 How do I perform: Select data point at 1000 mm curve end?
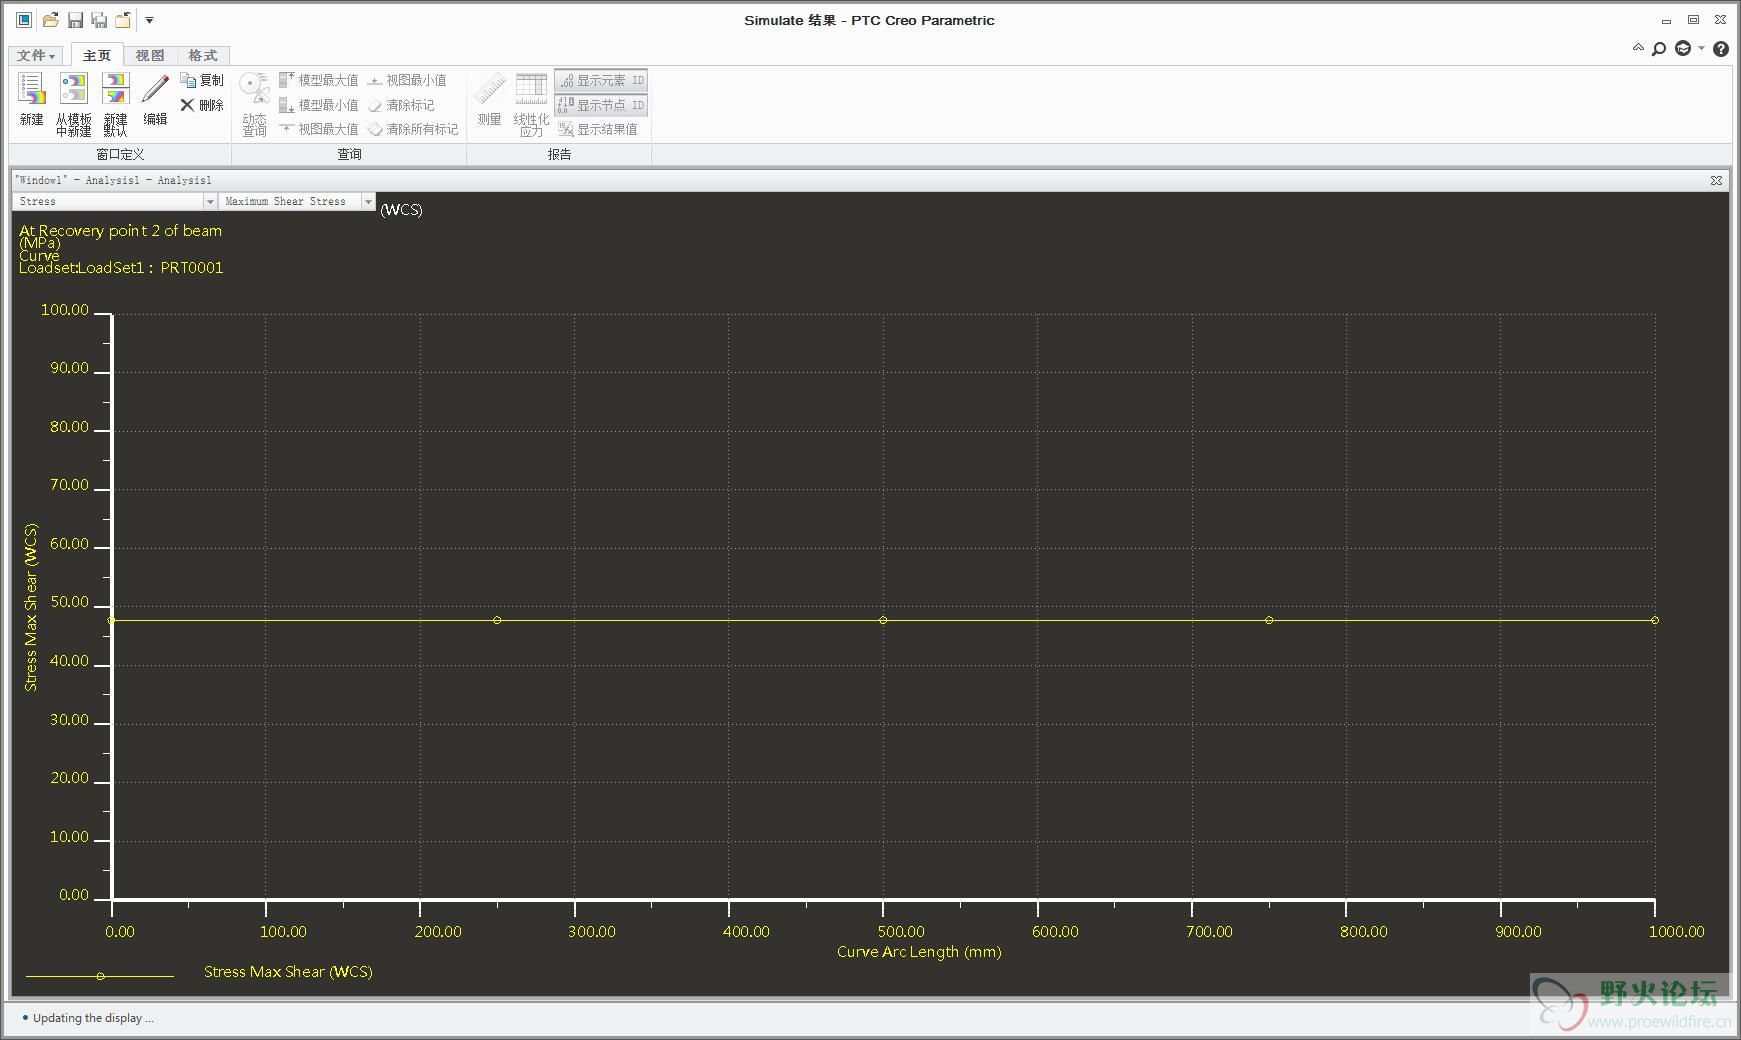pos(1655,620)
